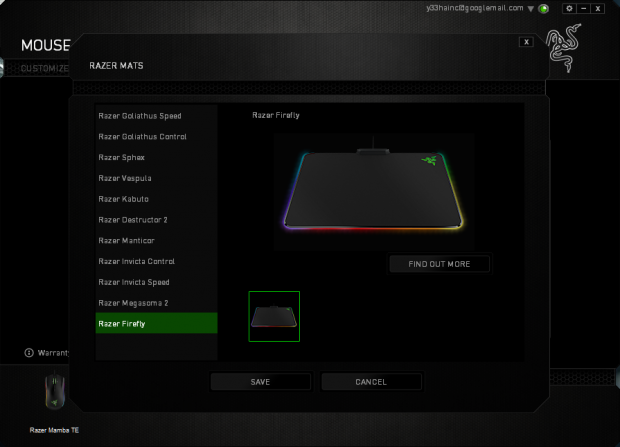
Task: Open the settings gear icon
Action: click(x=569, y=8)
